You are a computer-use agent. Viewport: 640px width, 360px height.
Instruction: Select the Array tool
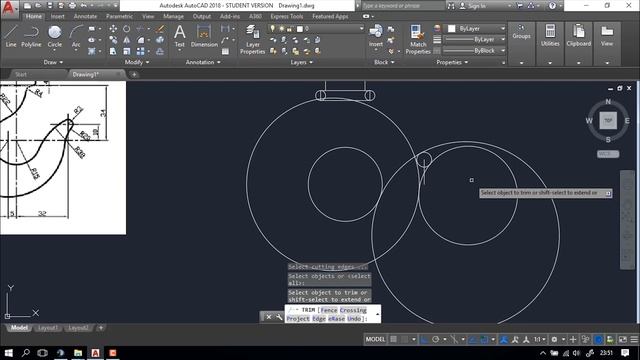(x=140, y=51)
